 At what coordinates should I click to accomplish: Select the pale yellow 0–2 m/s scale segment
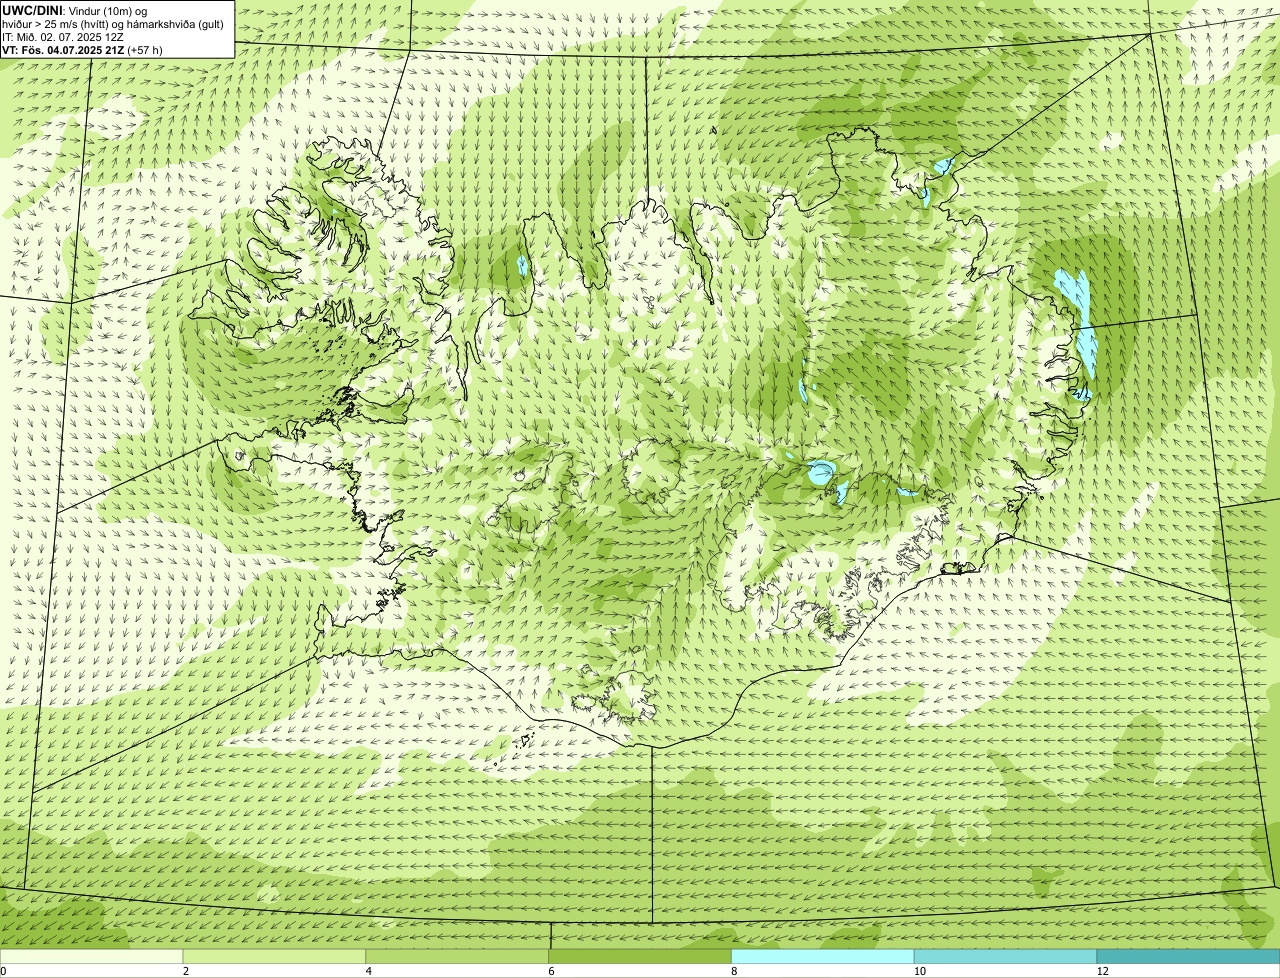click(x=91, y=956)
